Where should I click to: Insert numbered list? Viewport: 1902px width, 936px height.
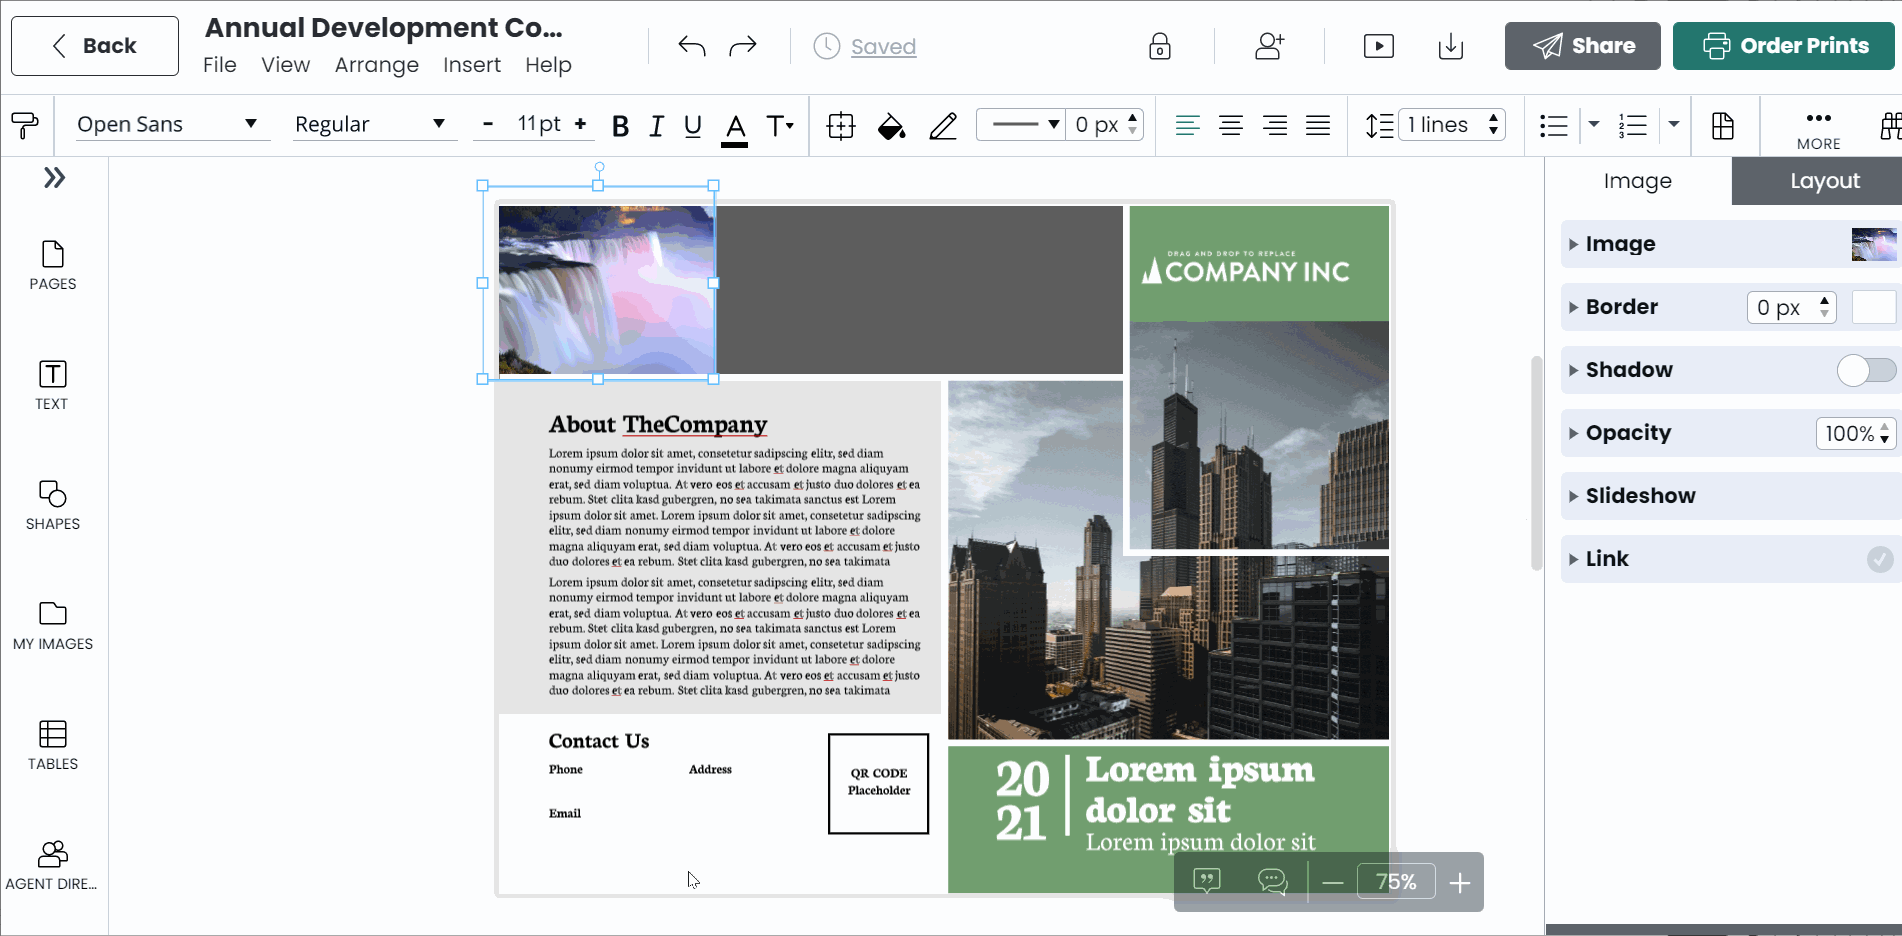(x=1633, y=125)
